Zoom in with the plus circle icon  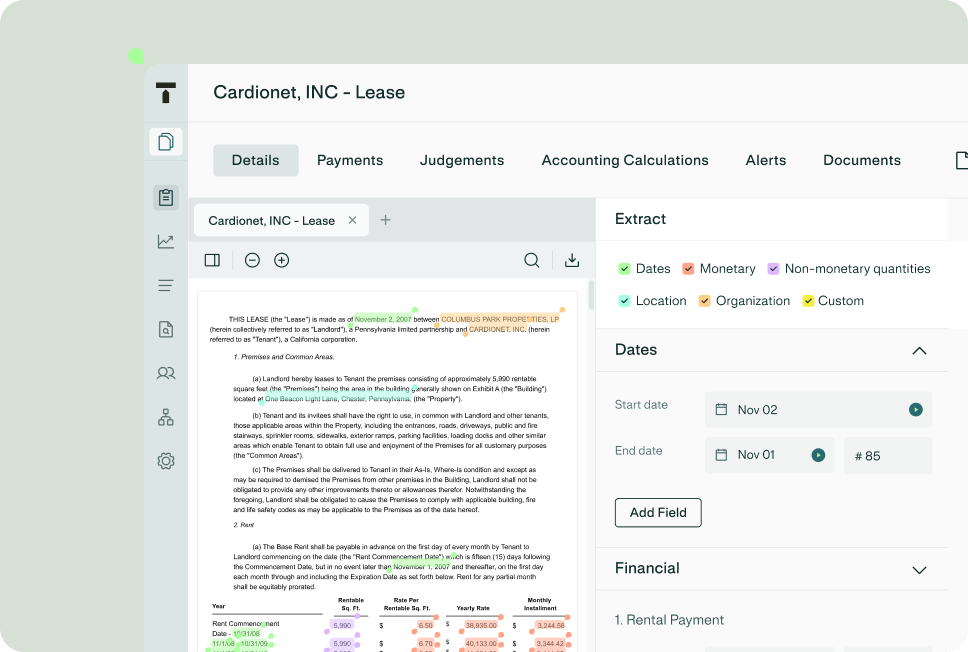click(x=282, y=260)
